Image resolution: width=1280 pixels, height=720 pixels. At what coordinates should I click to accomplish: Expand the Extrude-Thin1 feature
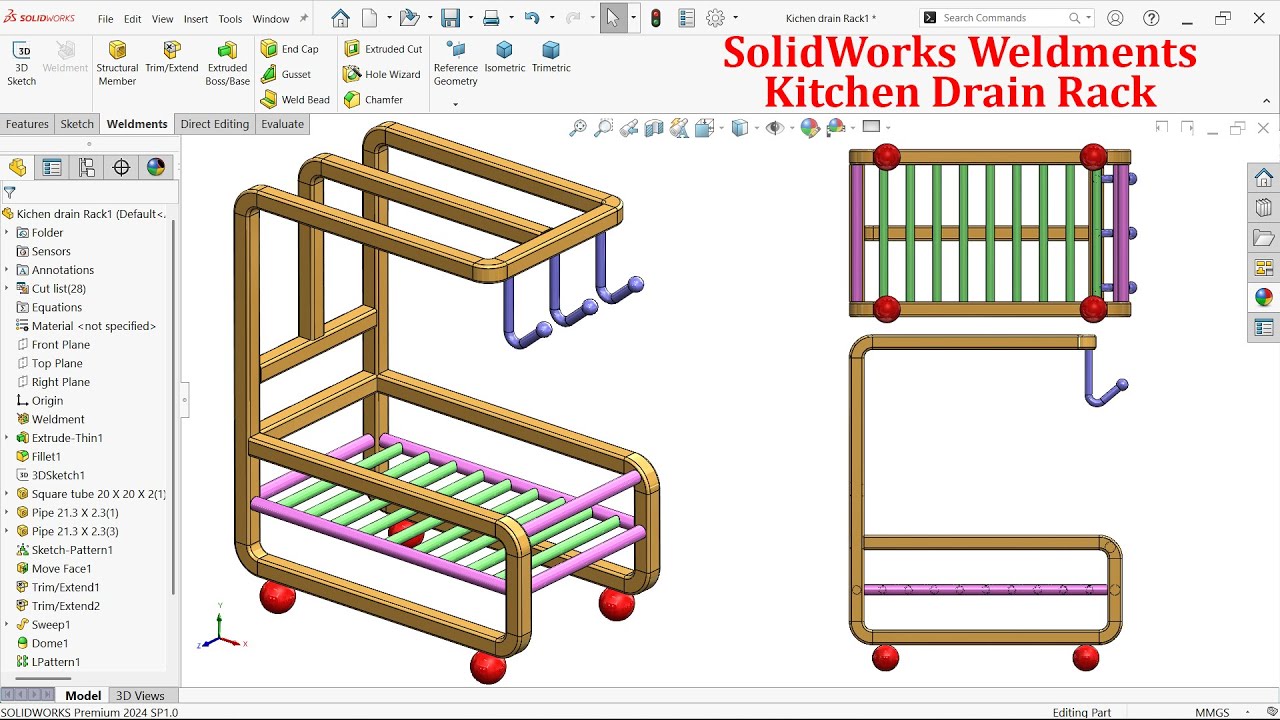(7, 438)
